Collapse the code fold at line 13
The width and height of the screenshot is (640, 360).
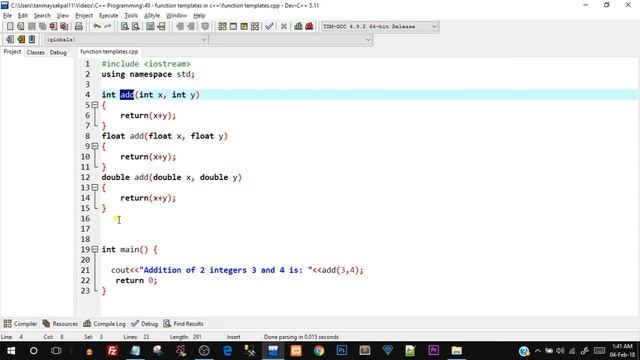pyautogui.click(x=95, y=187)
